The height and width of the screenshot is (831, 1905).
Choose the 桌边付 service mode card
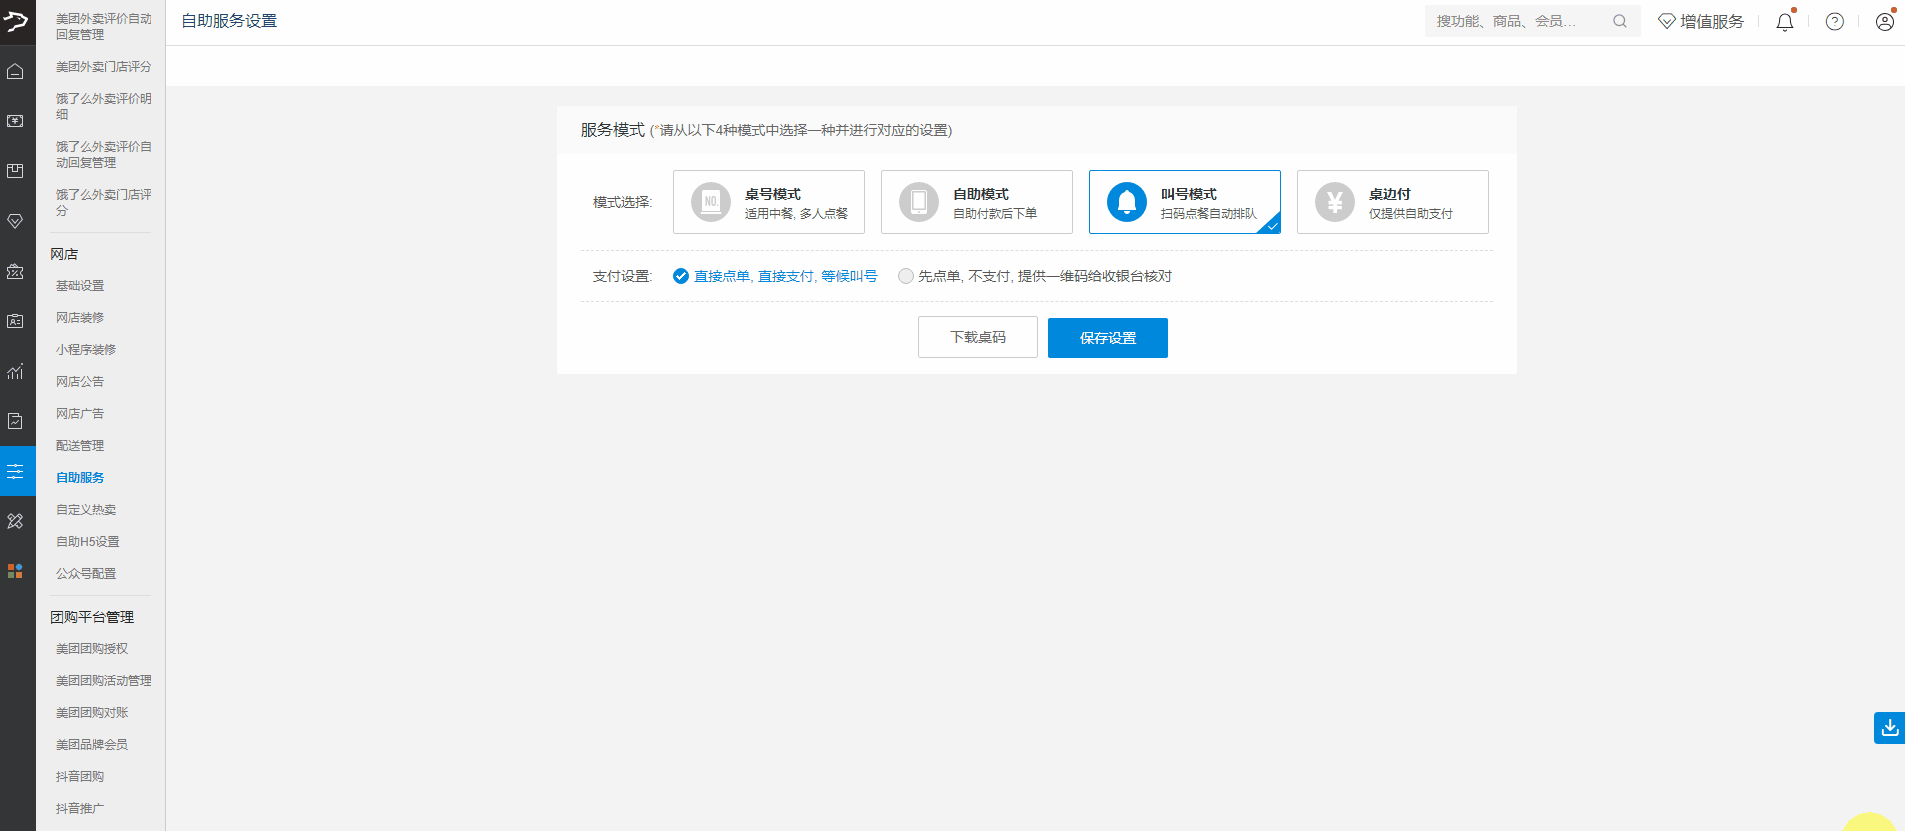point(1392,202)
